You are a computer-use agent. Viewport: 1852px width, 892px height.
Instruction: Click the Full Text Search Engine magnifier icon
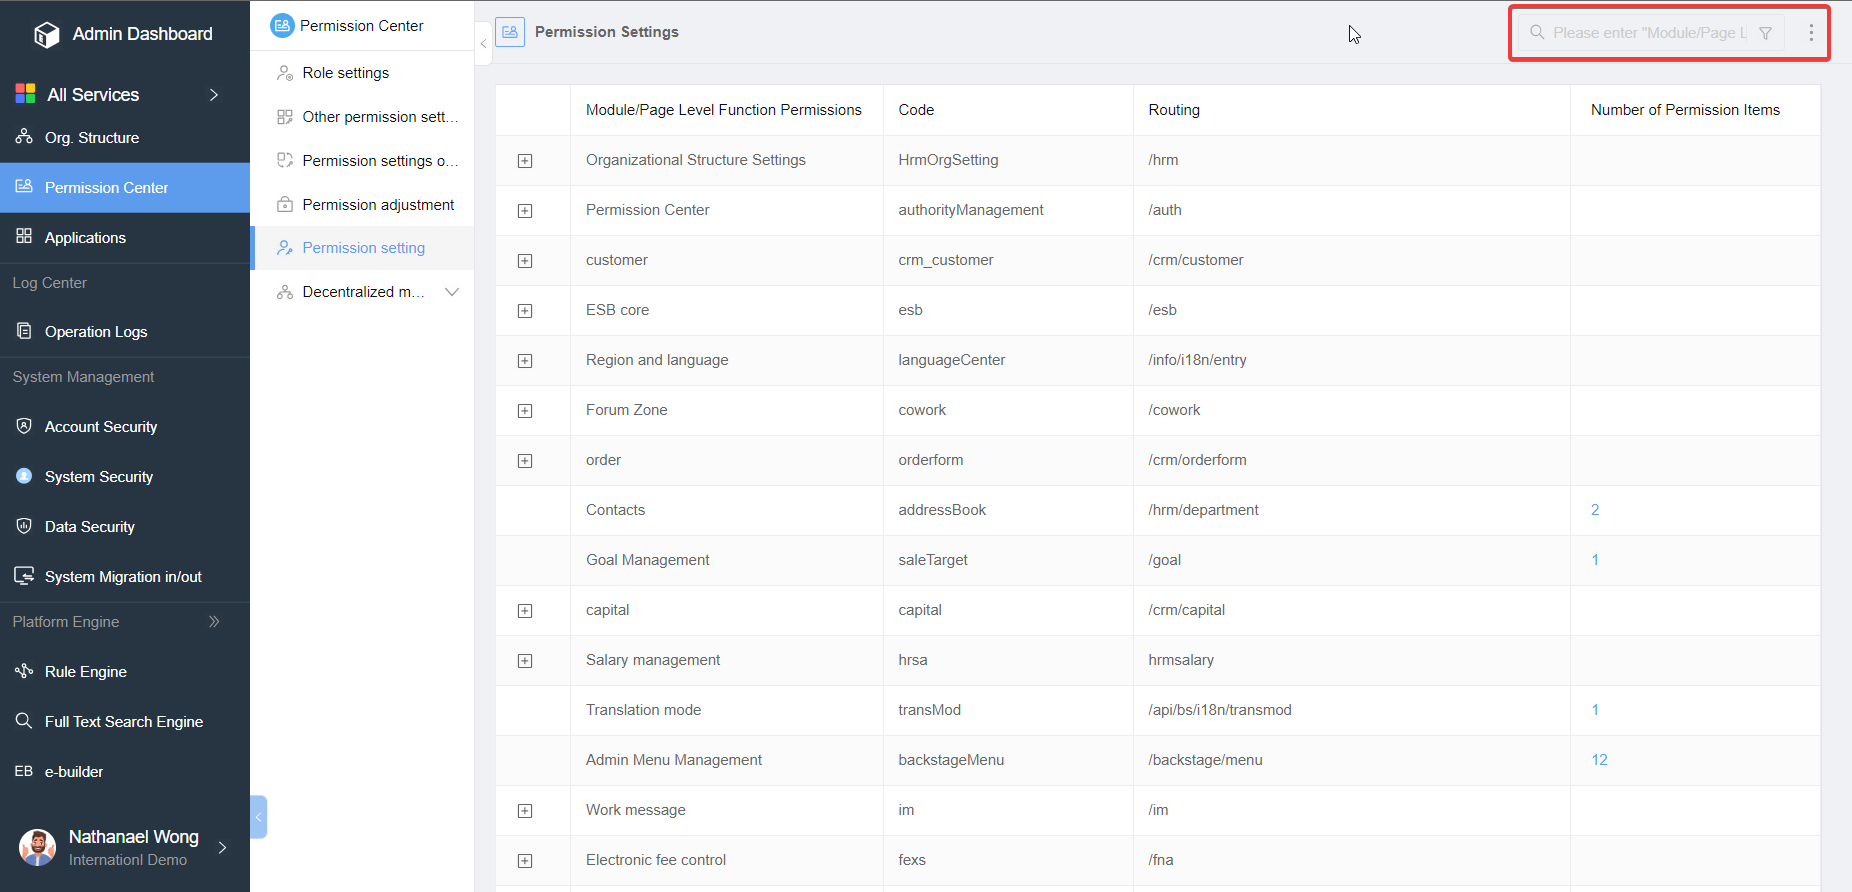24,721
